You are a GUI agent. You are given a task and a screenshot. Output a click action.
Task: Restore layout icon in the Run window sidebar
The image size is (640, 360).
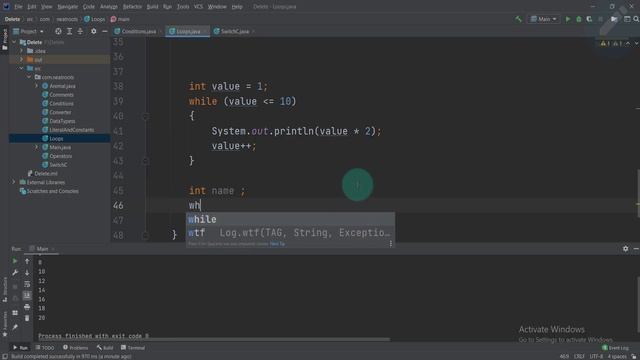(x=15, y=313)
